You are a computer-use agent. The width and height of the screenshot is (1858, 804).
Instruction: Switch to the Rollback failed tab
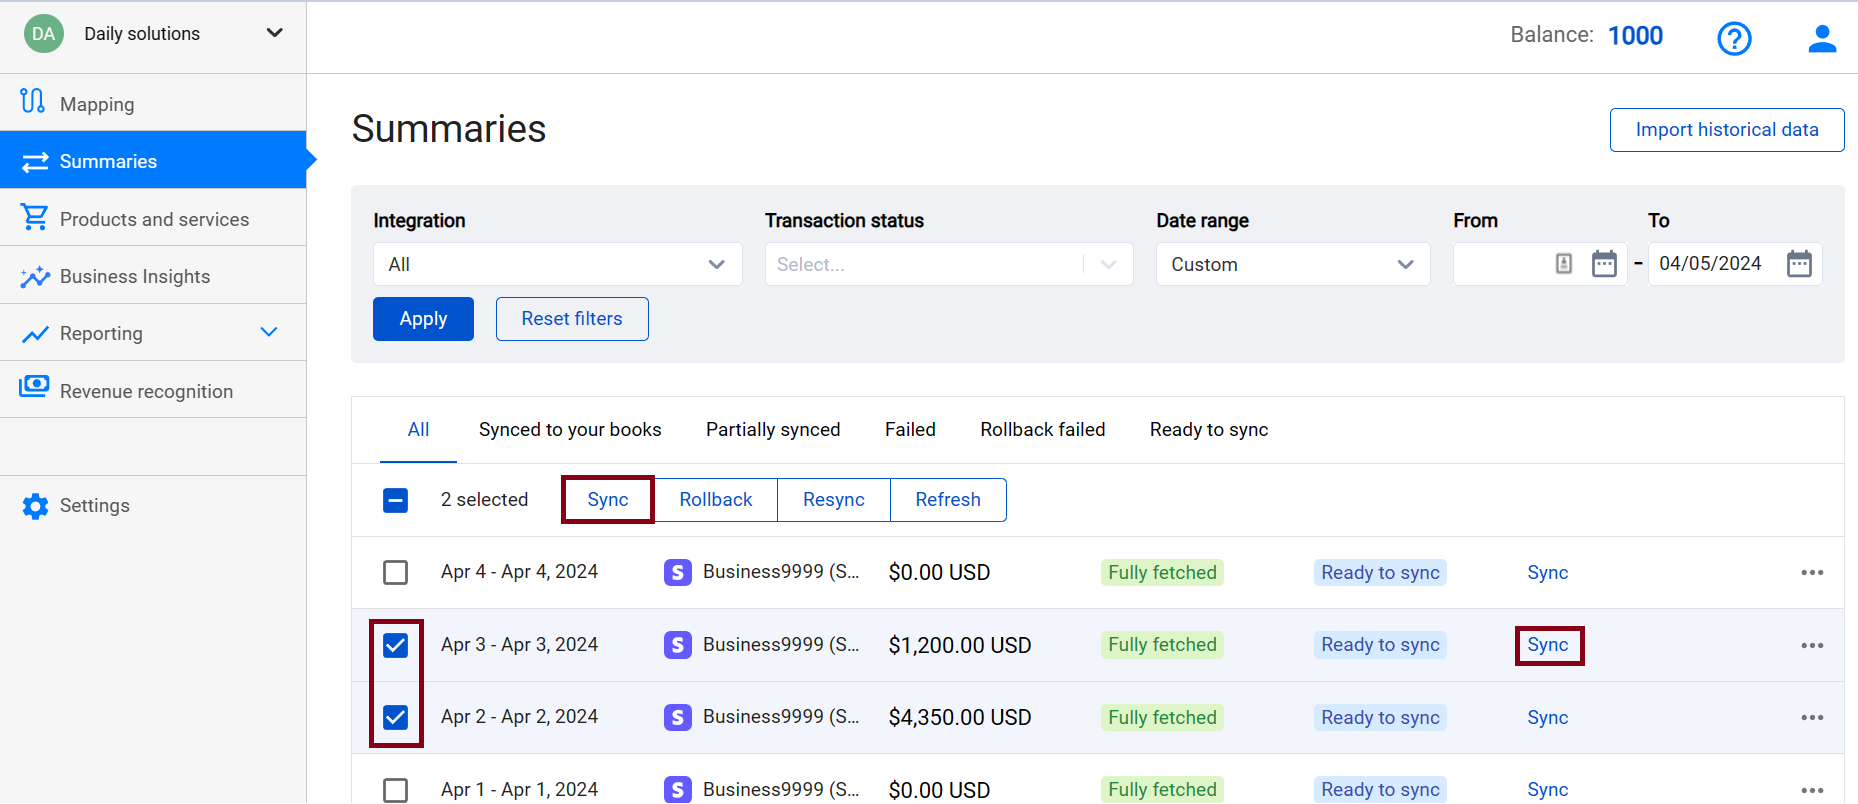(1042, 430)
